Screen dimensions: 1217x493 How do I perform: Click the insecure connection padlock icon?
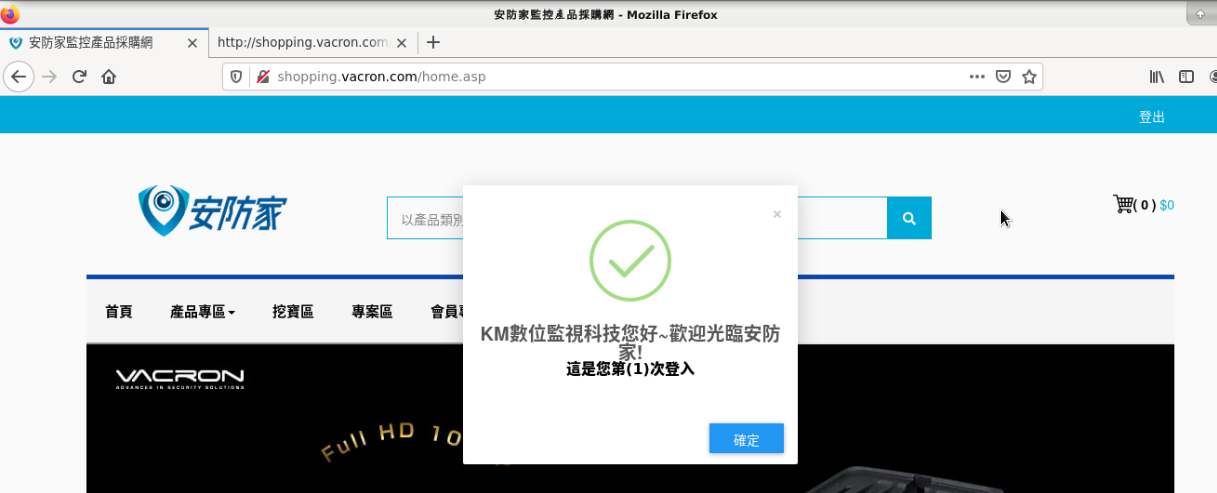(263, 77)
